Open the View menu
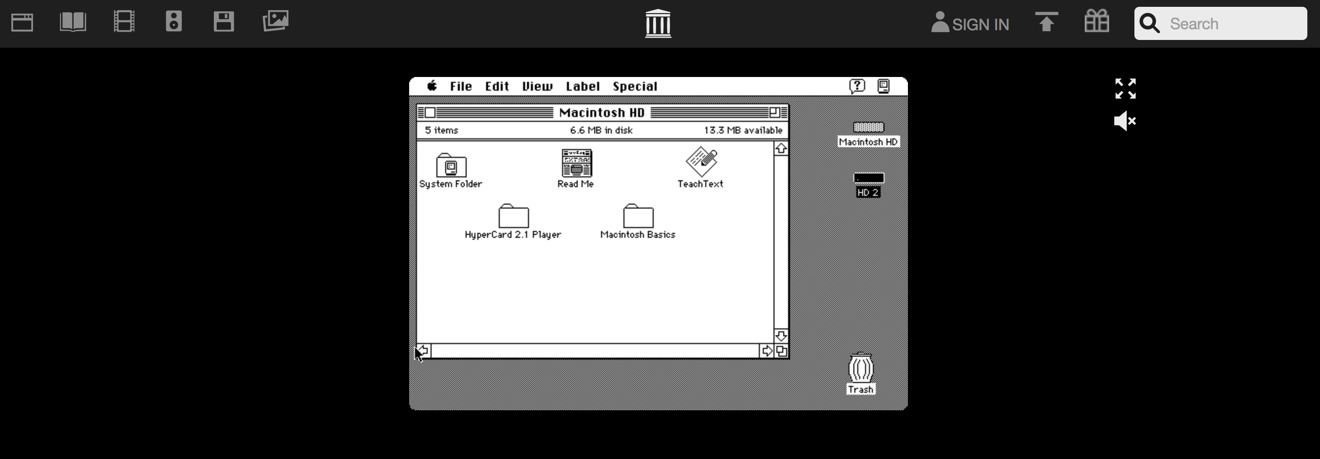This screenshot has height=459, width=1320. click(x=537, y=86)
